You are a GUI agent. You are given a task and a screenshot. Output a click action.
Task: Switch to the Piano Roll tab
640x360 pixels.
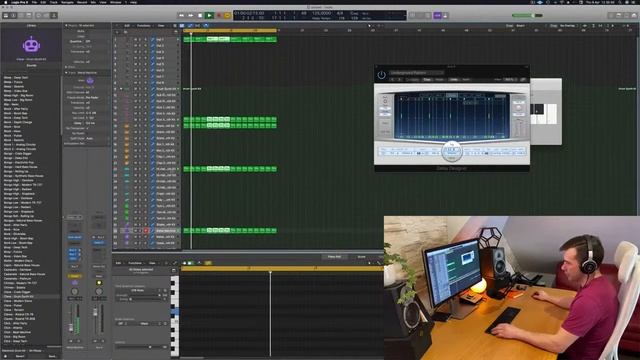(334, 257)
